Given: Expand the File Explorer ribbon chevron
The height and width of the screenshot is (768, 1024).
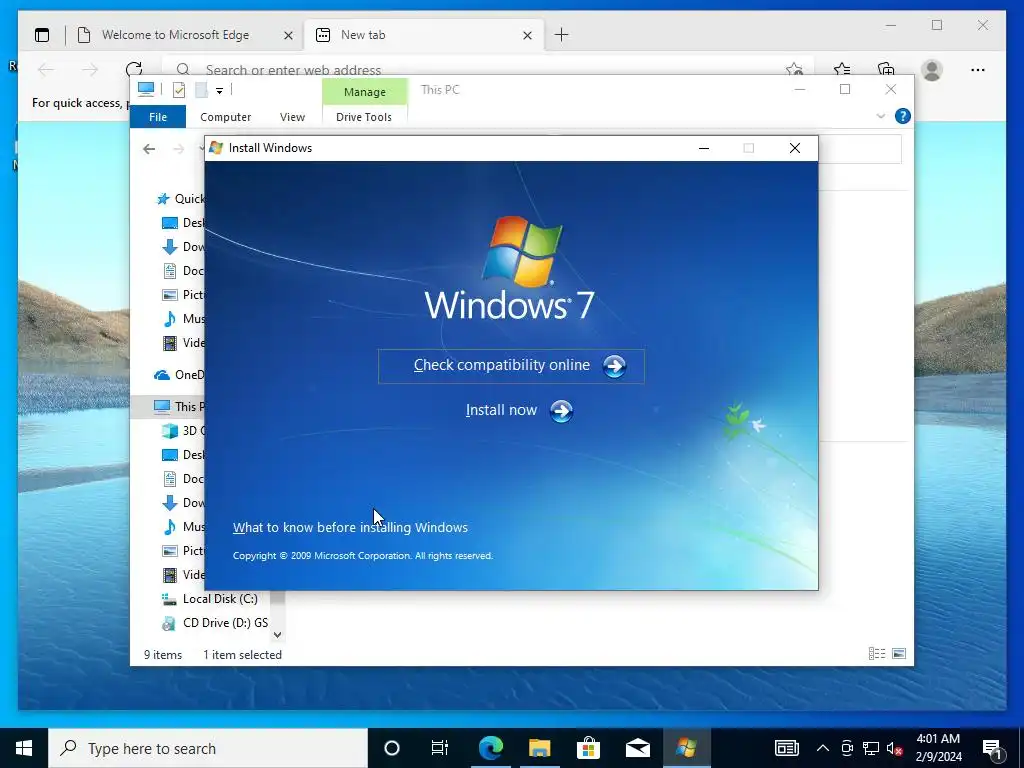Looking at the screenshot, I should [880, 116].
